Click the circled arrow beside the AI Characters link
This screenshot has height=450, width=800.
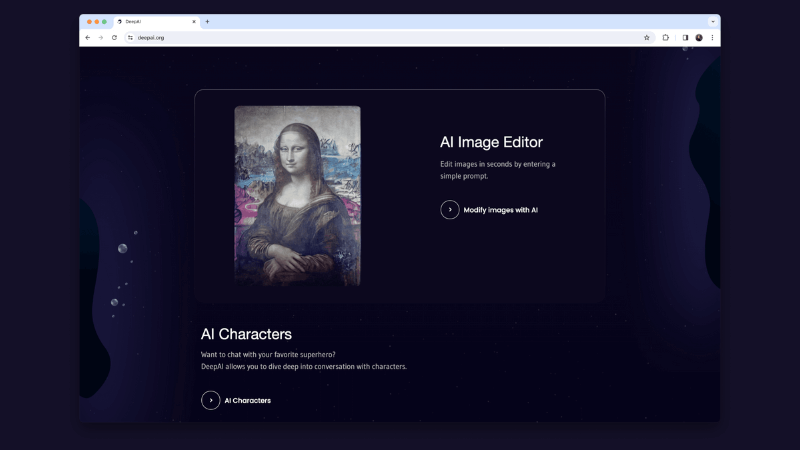[x=210, y=401]
